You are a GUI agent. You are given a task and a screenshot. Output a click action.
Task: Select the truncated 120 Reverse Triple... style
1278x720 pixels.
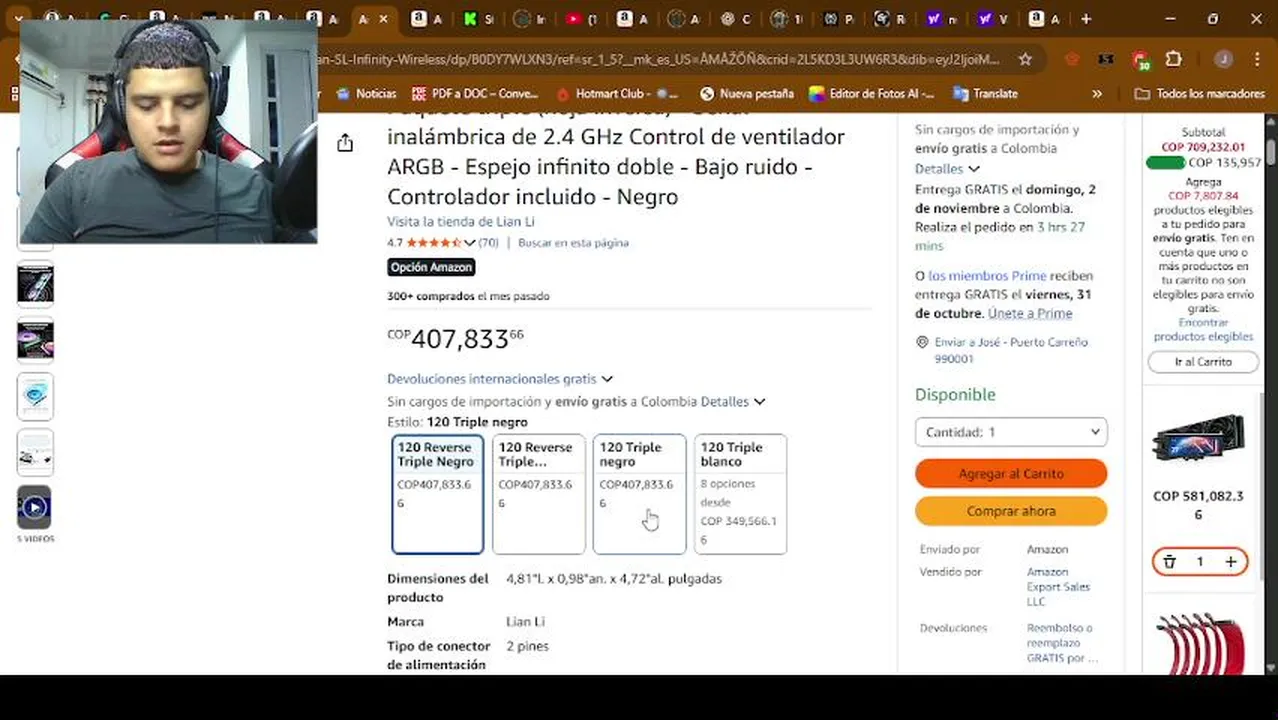[x=539, y=494]
